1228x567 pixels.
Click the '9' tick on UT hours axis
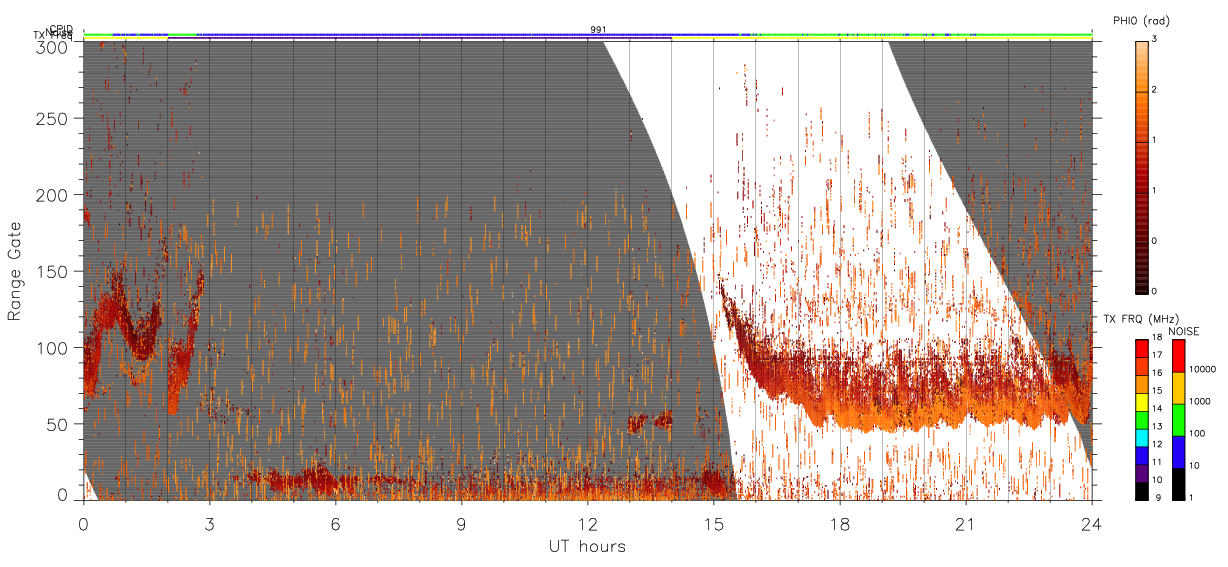(462, 524)
